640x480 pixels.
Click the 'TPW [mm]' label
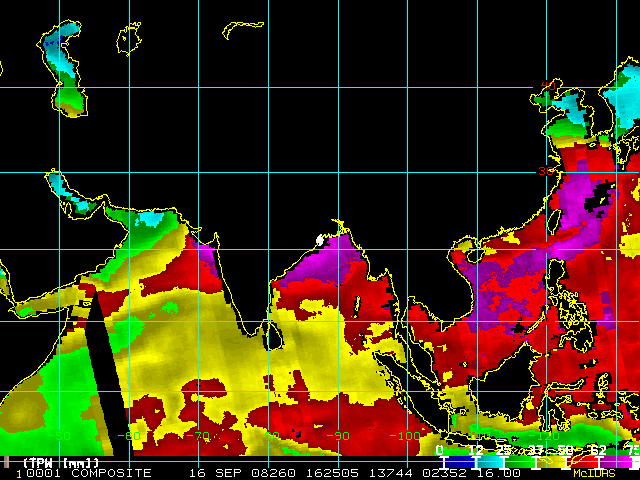pos(60,463)
